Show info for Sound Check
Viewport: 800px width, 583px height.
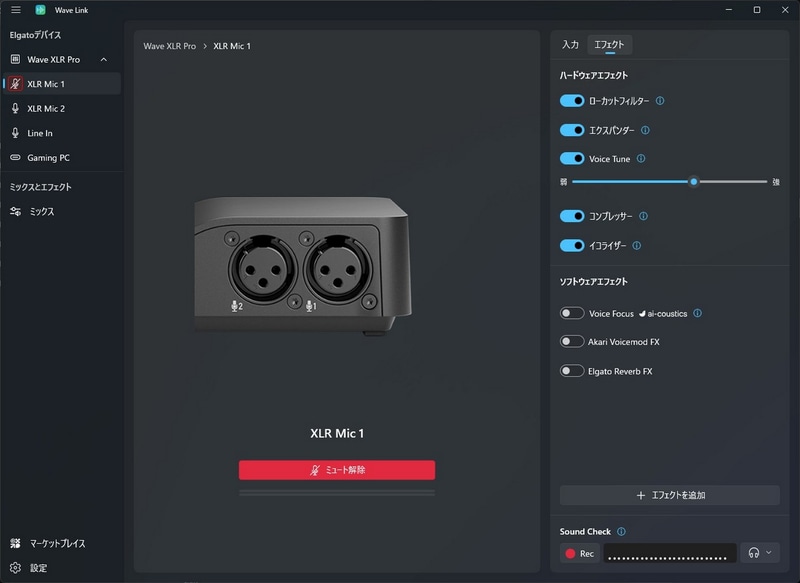click(x=621, y=531)
